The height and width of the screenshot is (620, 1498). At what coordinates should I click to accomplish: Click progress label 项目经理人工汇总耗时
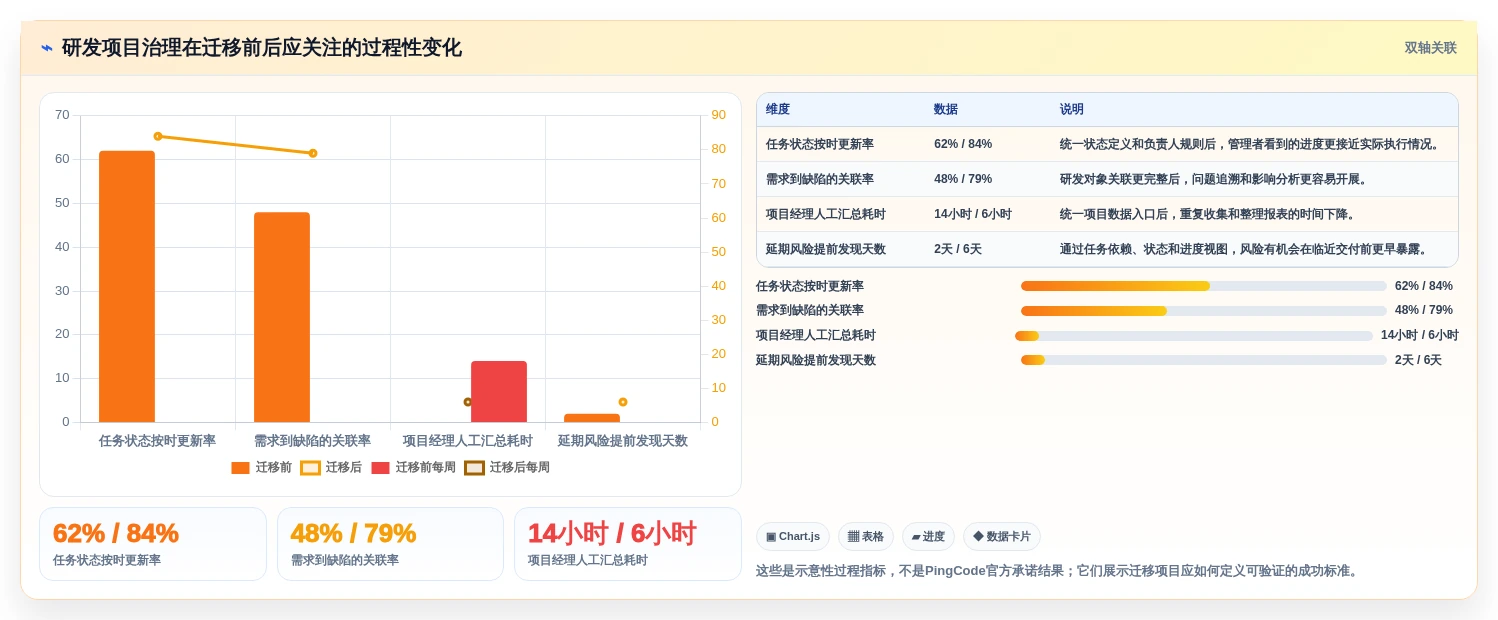[816, 336]
